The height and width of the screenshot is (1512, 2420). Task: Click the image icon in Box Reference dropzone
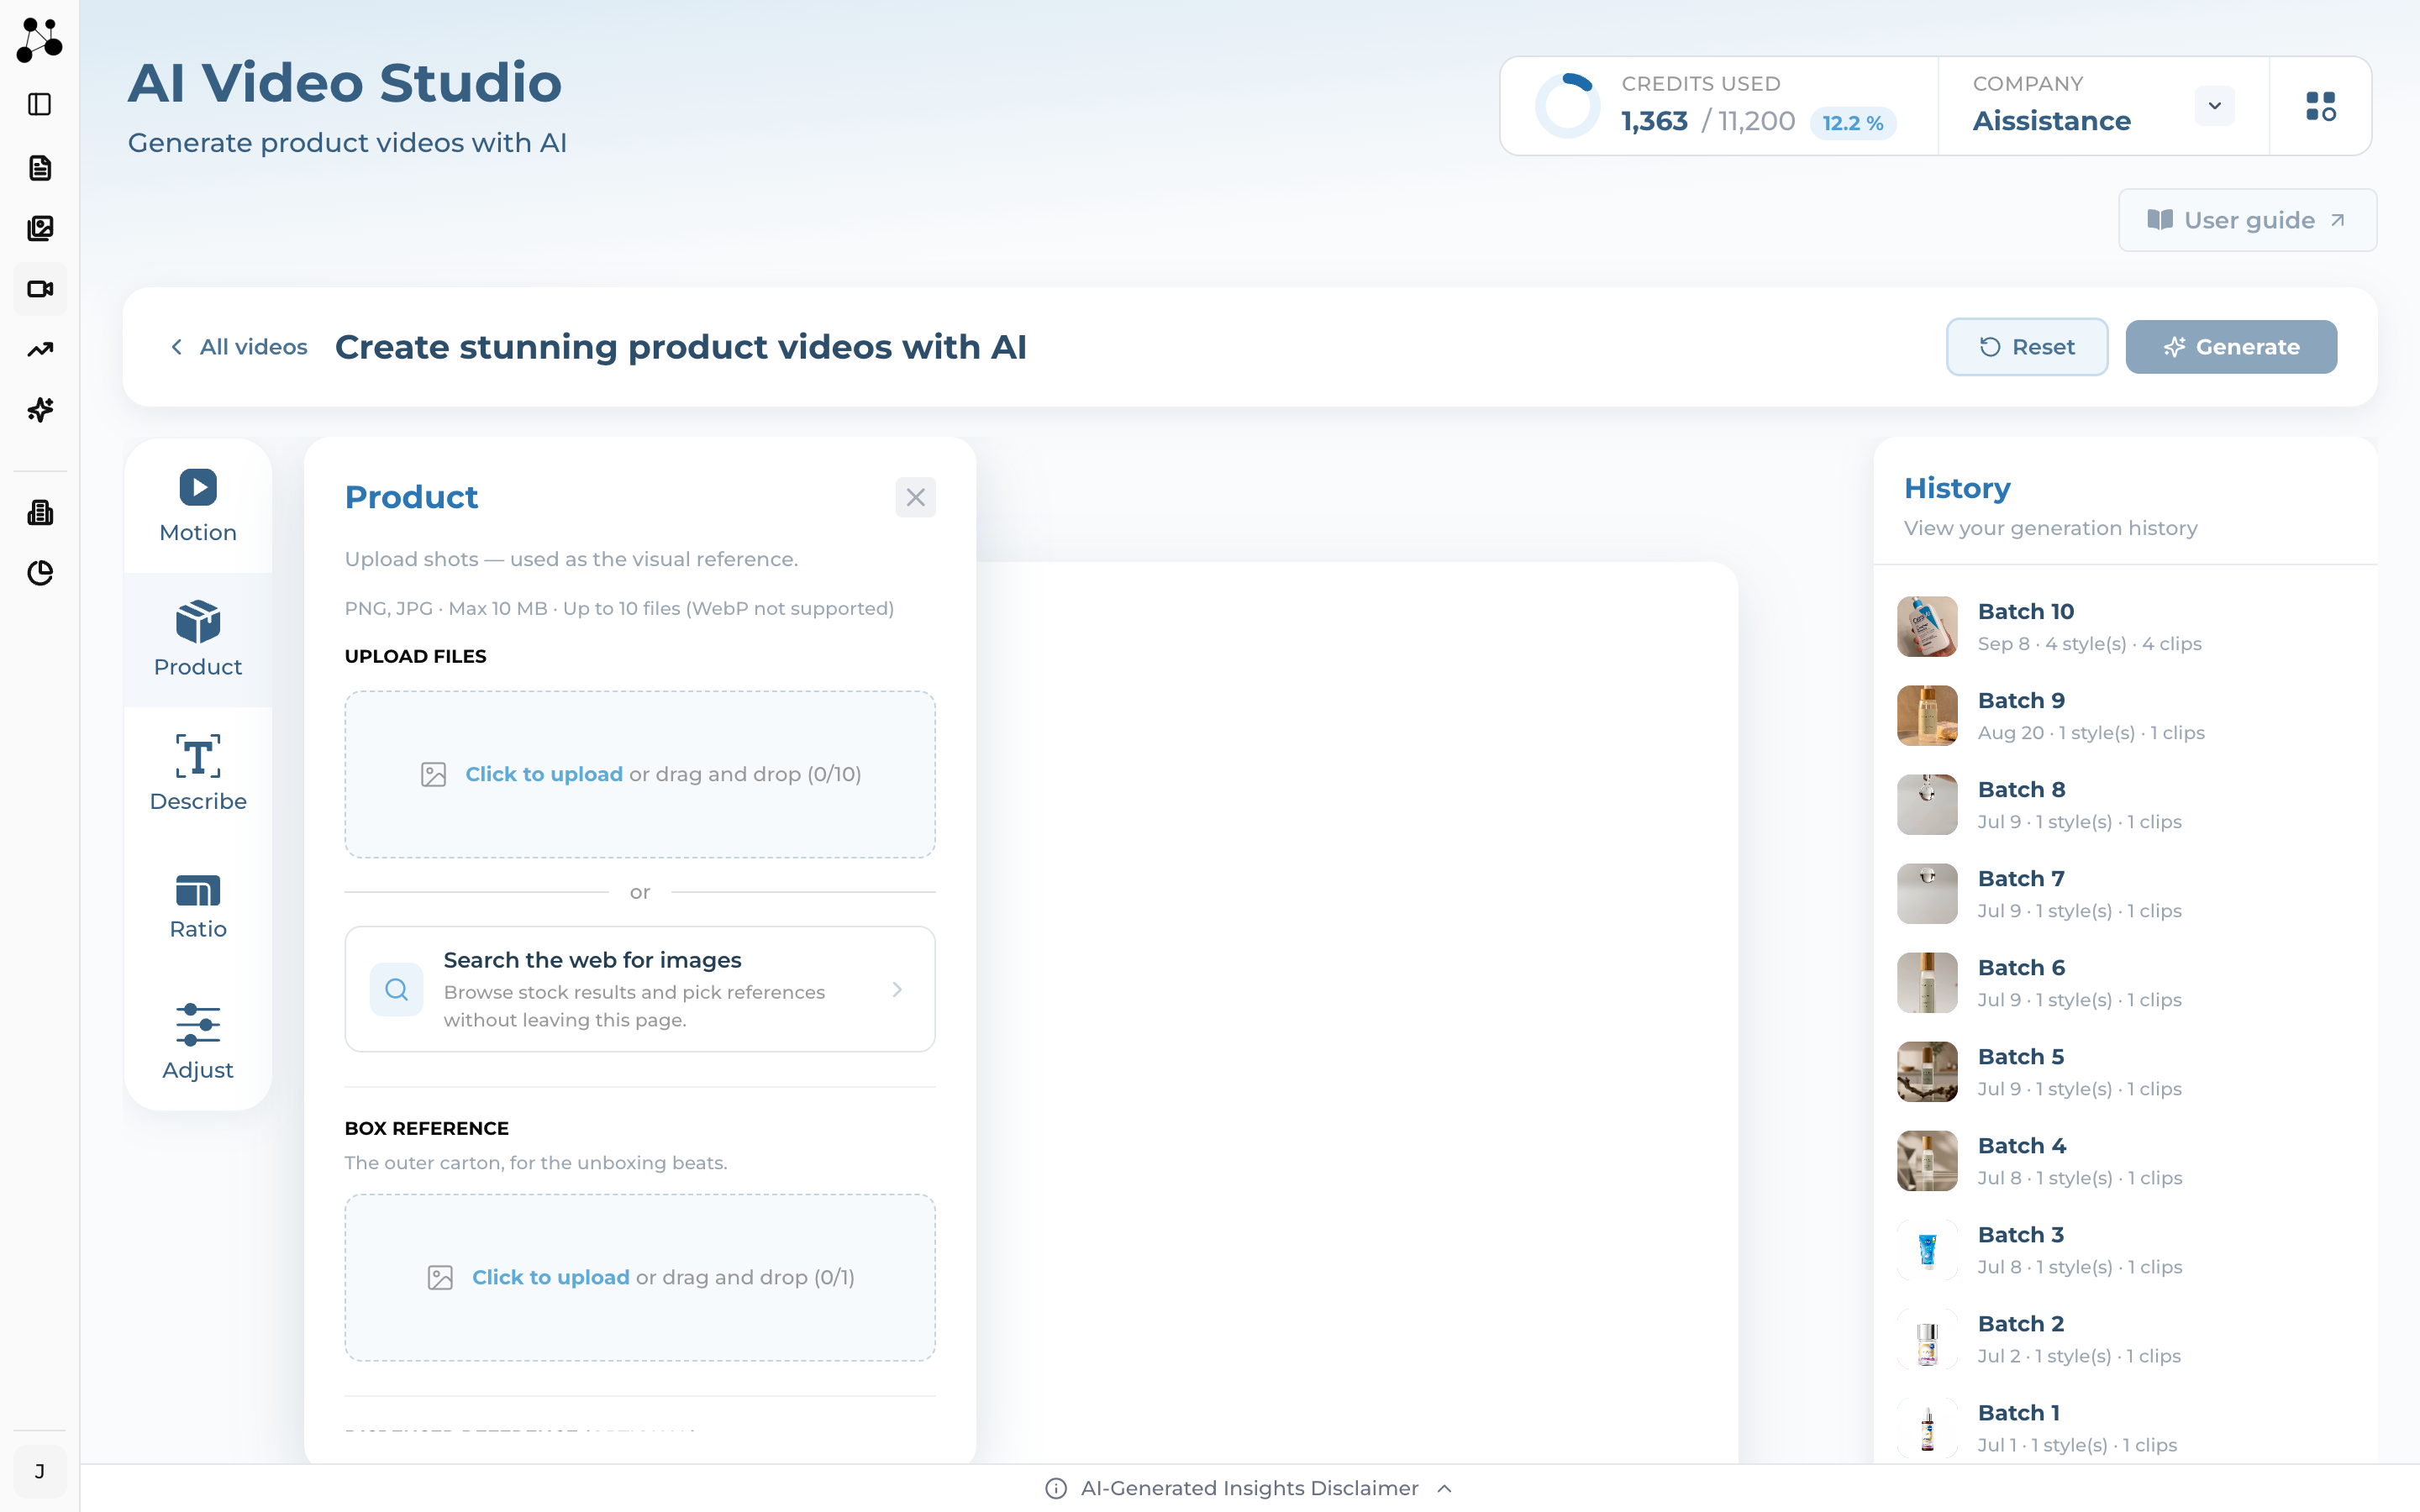(x=440, y=1277)
